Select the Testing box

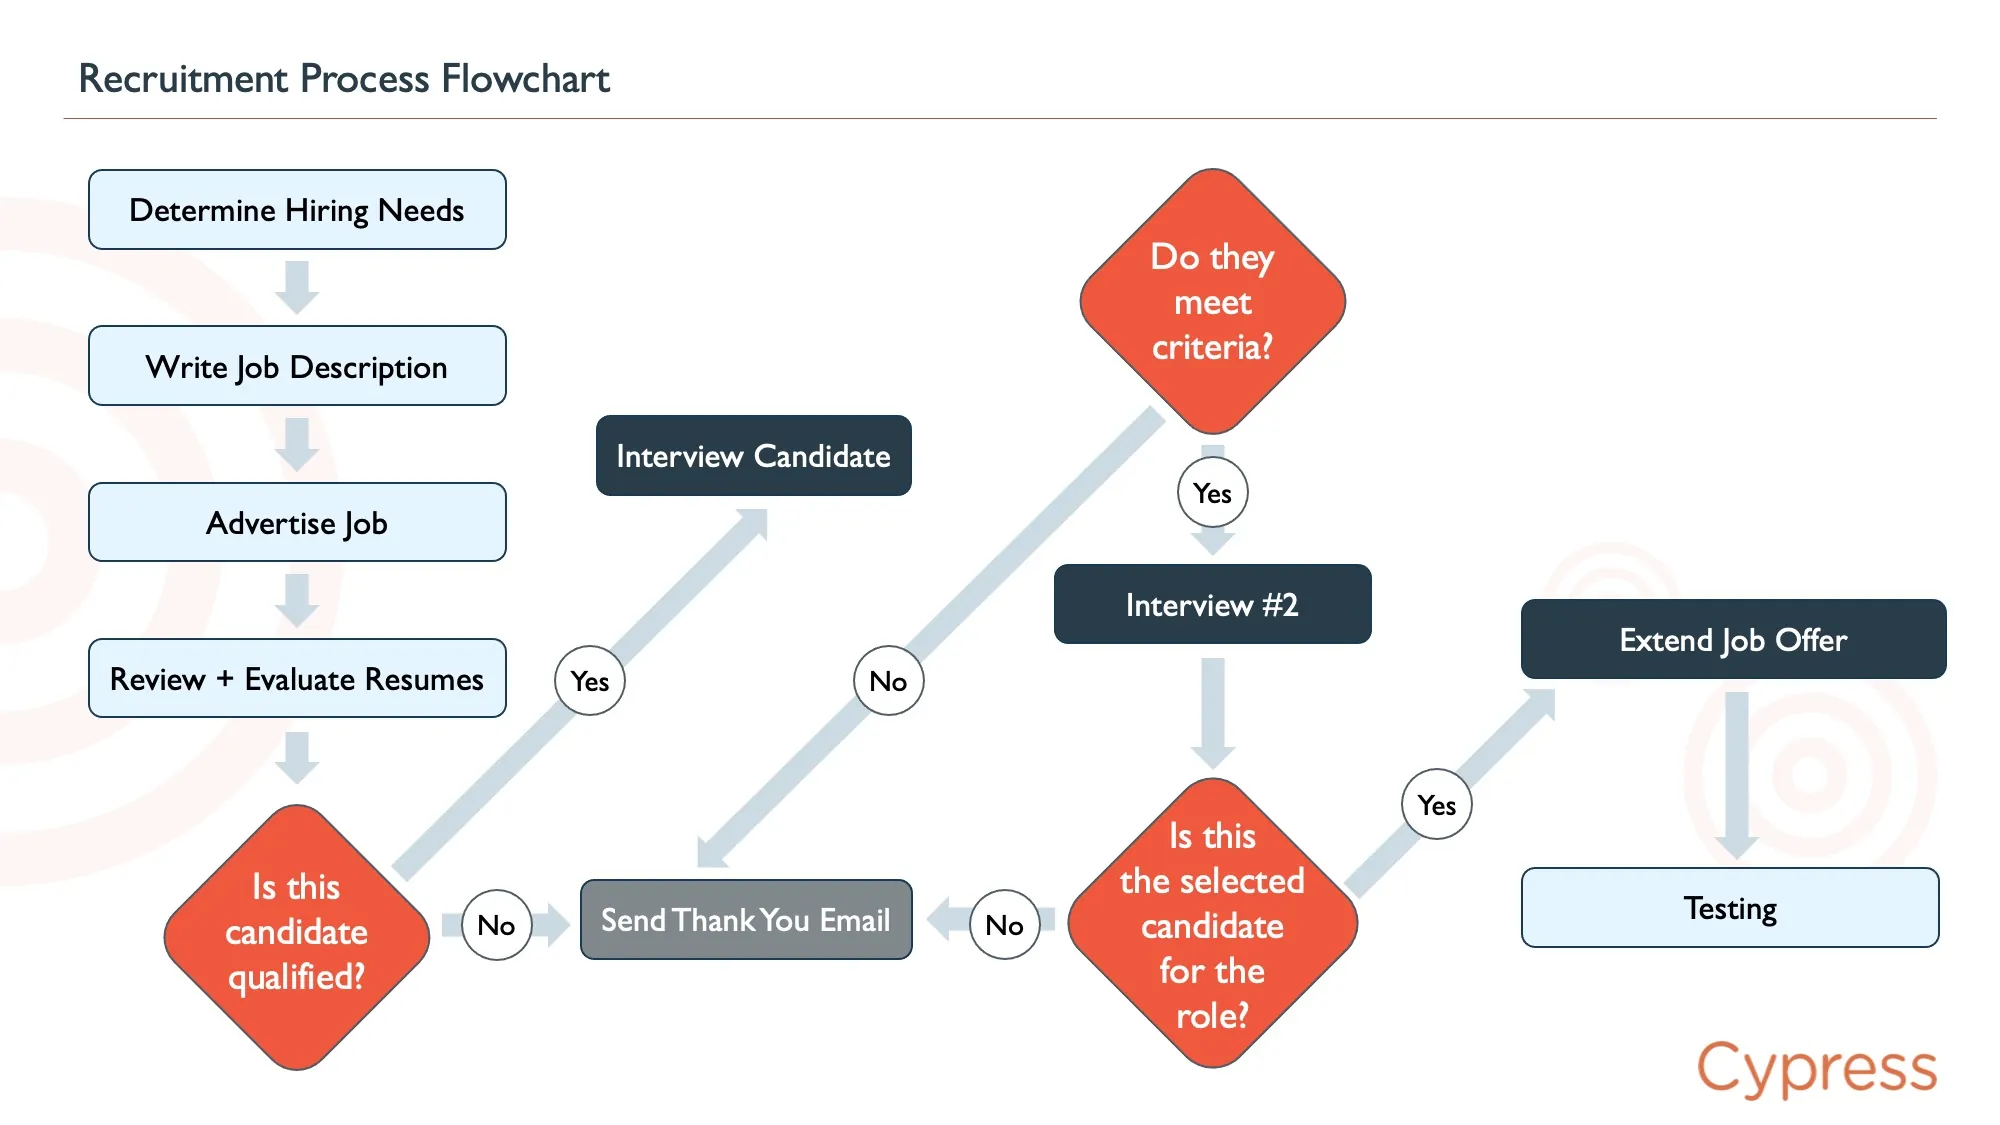[1730, 908]
